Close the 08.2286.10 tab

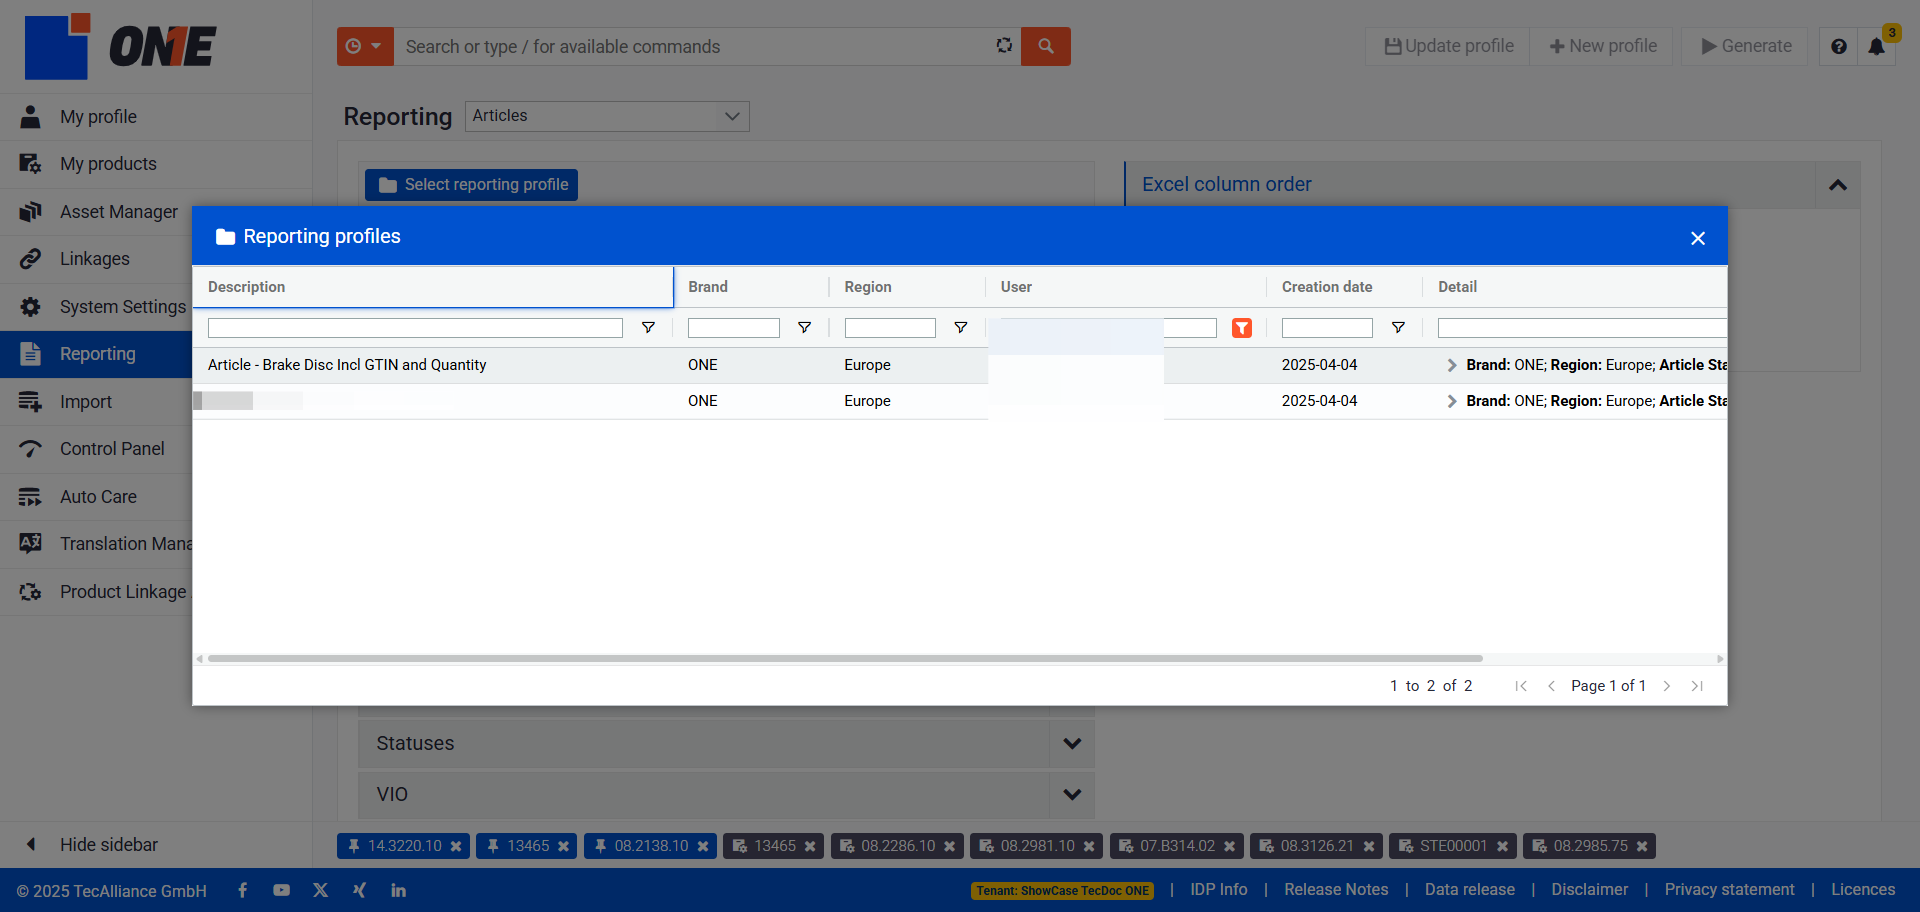pyautogui.click(x=949, y=846)
